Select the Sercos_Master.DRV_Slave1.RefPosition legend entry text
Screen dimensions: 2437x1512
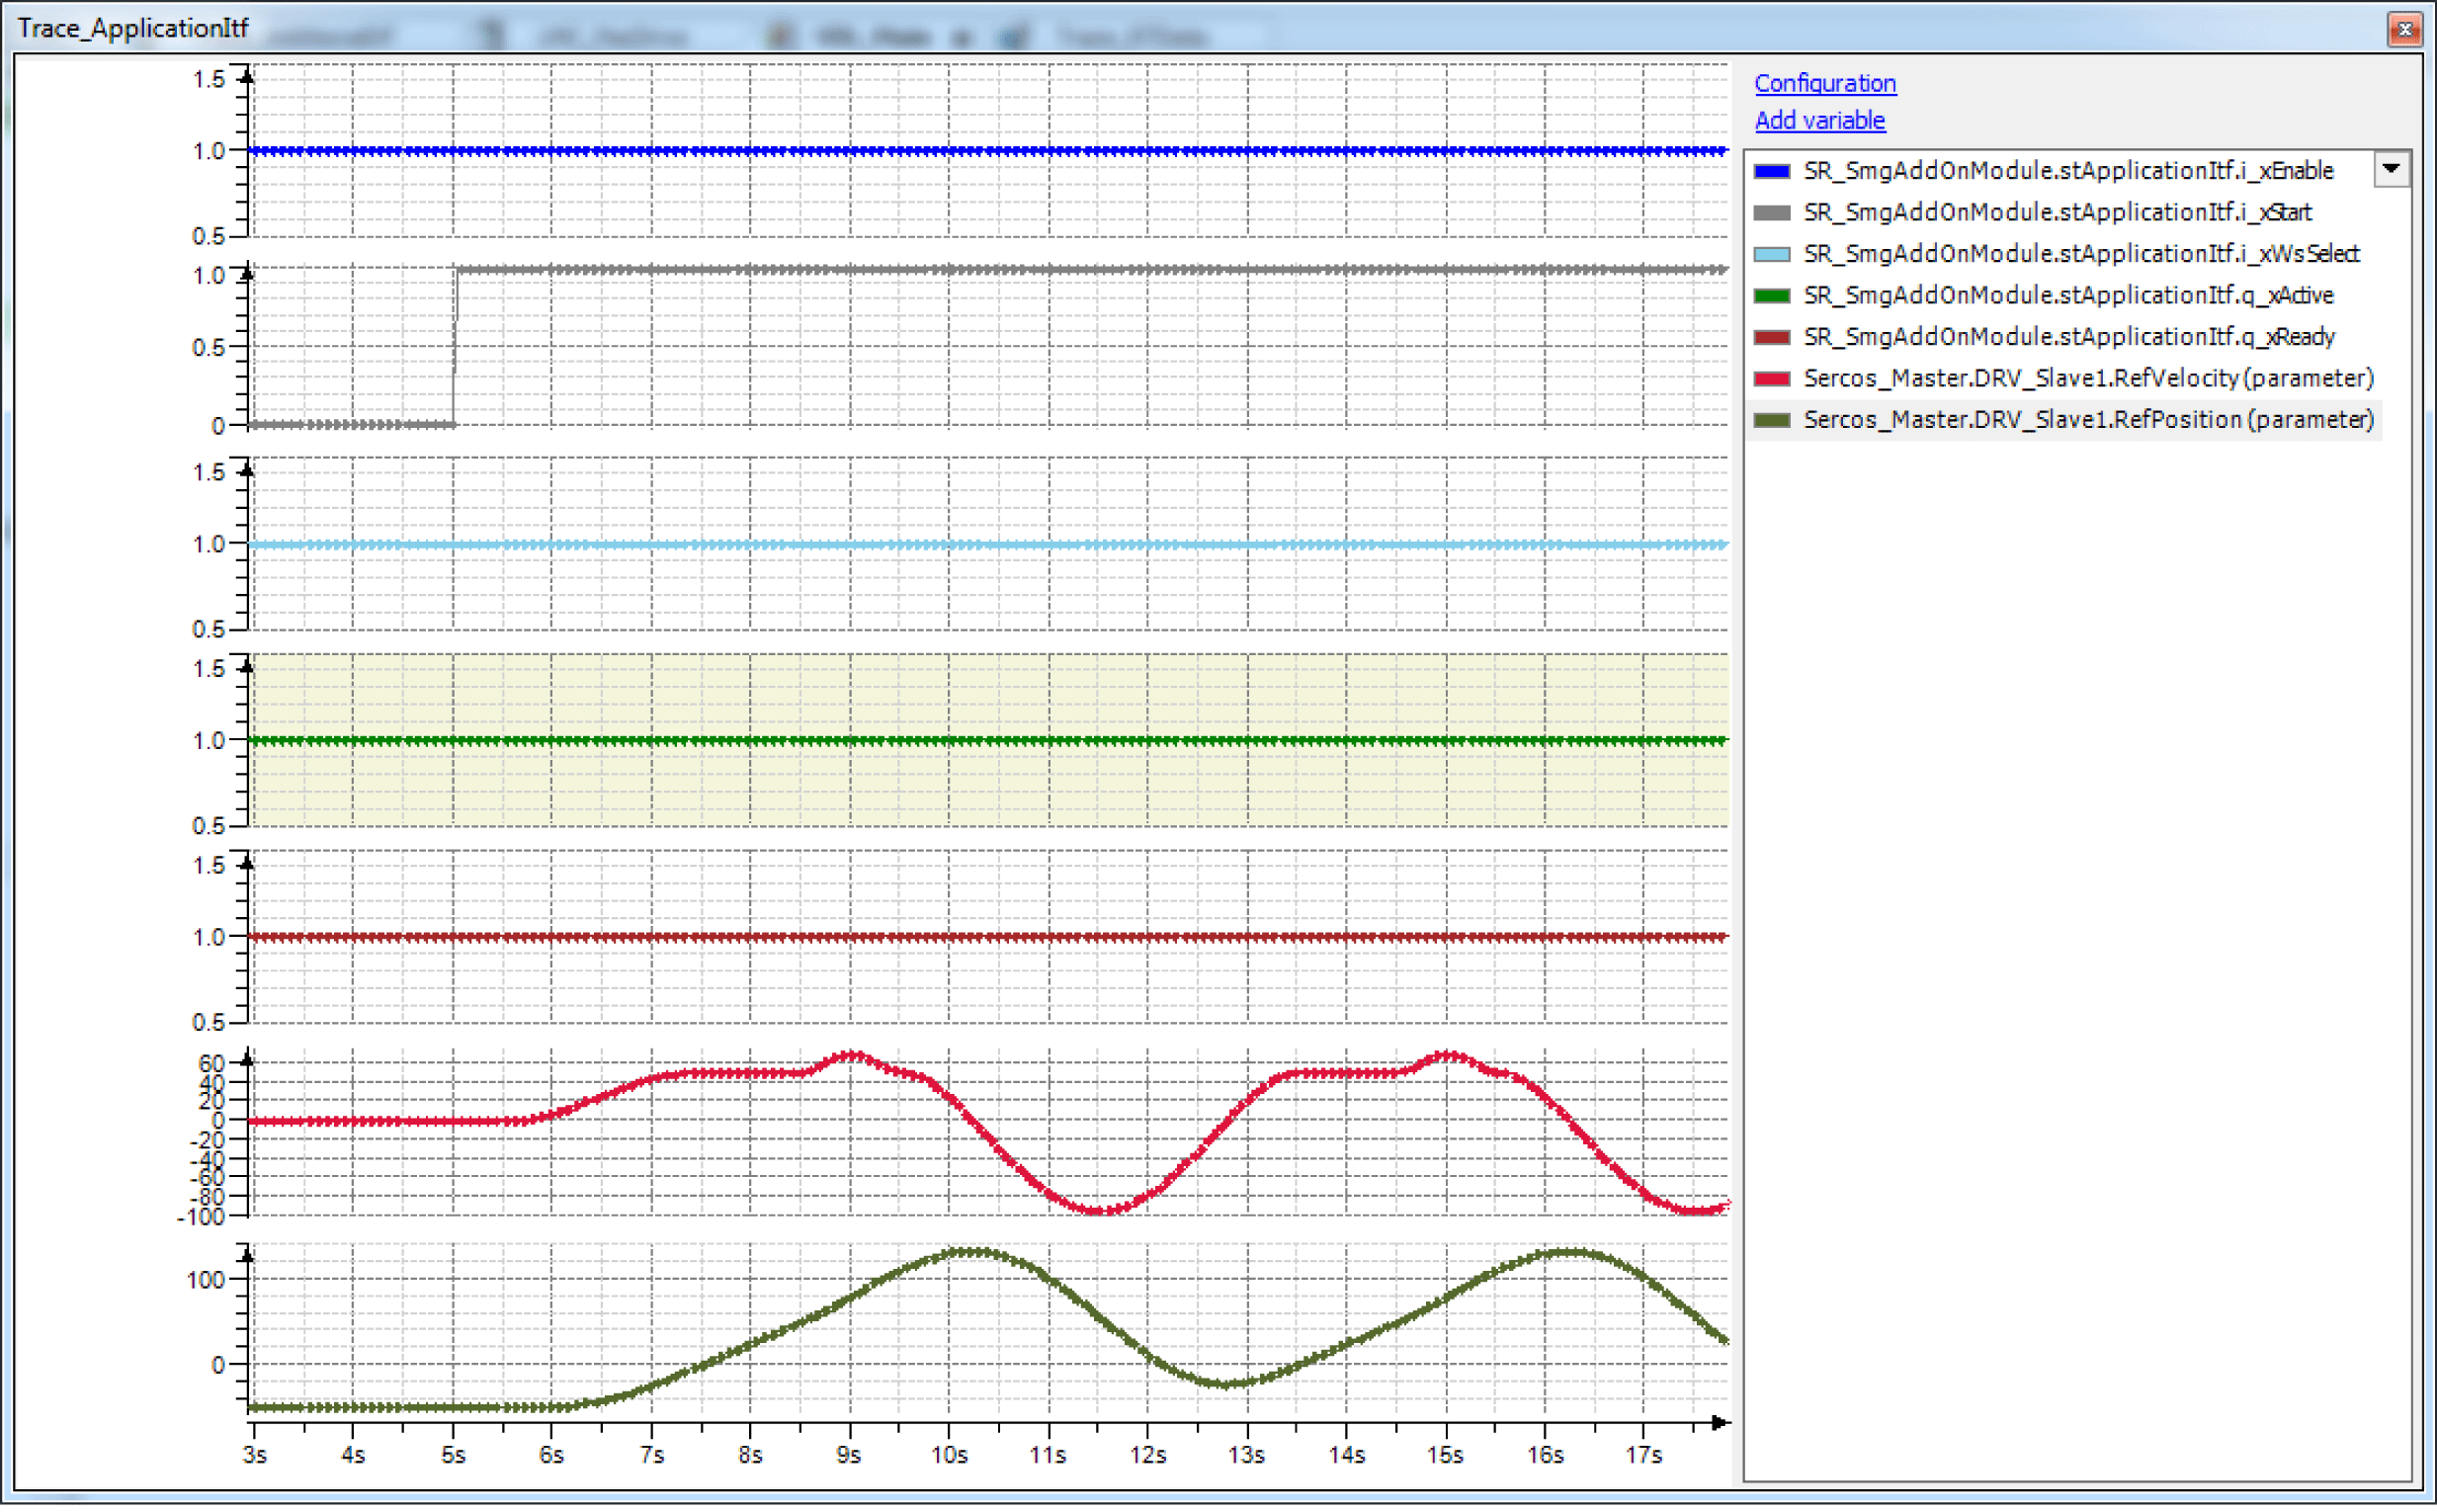(2087, 420)
